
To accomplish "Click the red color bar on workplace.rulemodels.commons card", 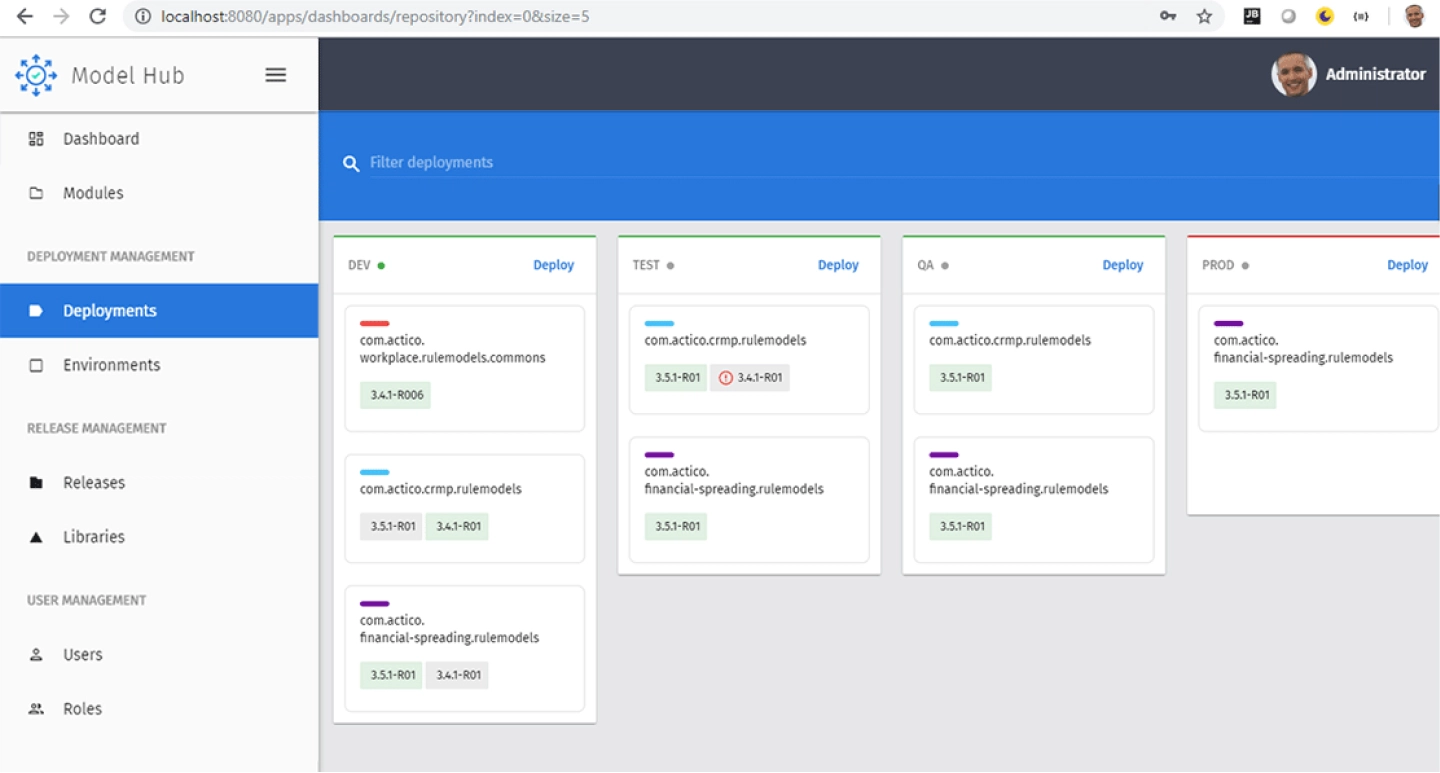I will pyautogui.click(x=374, y=323).
